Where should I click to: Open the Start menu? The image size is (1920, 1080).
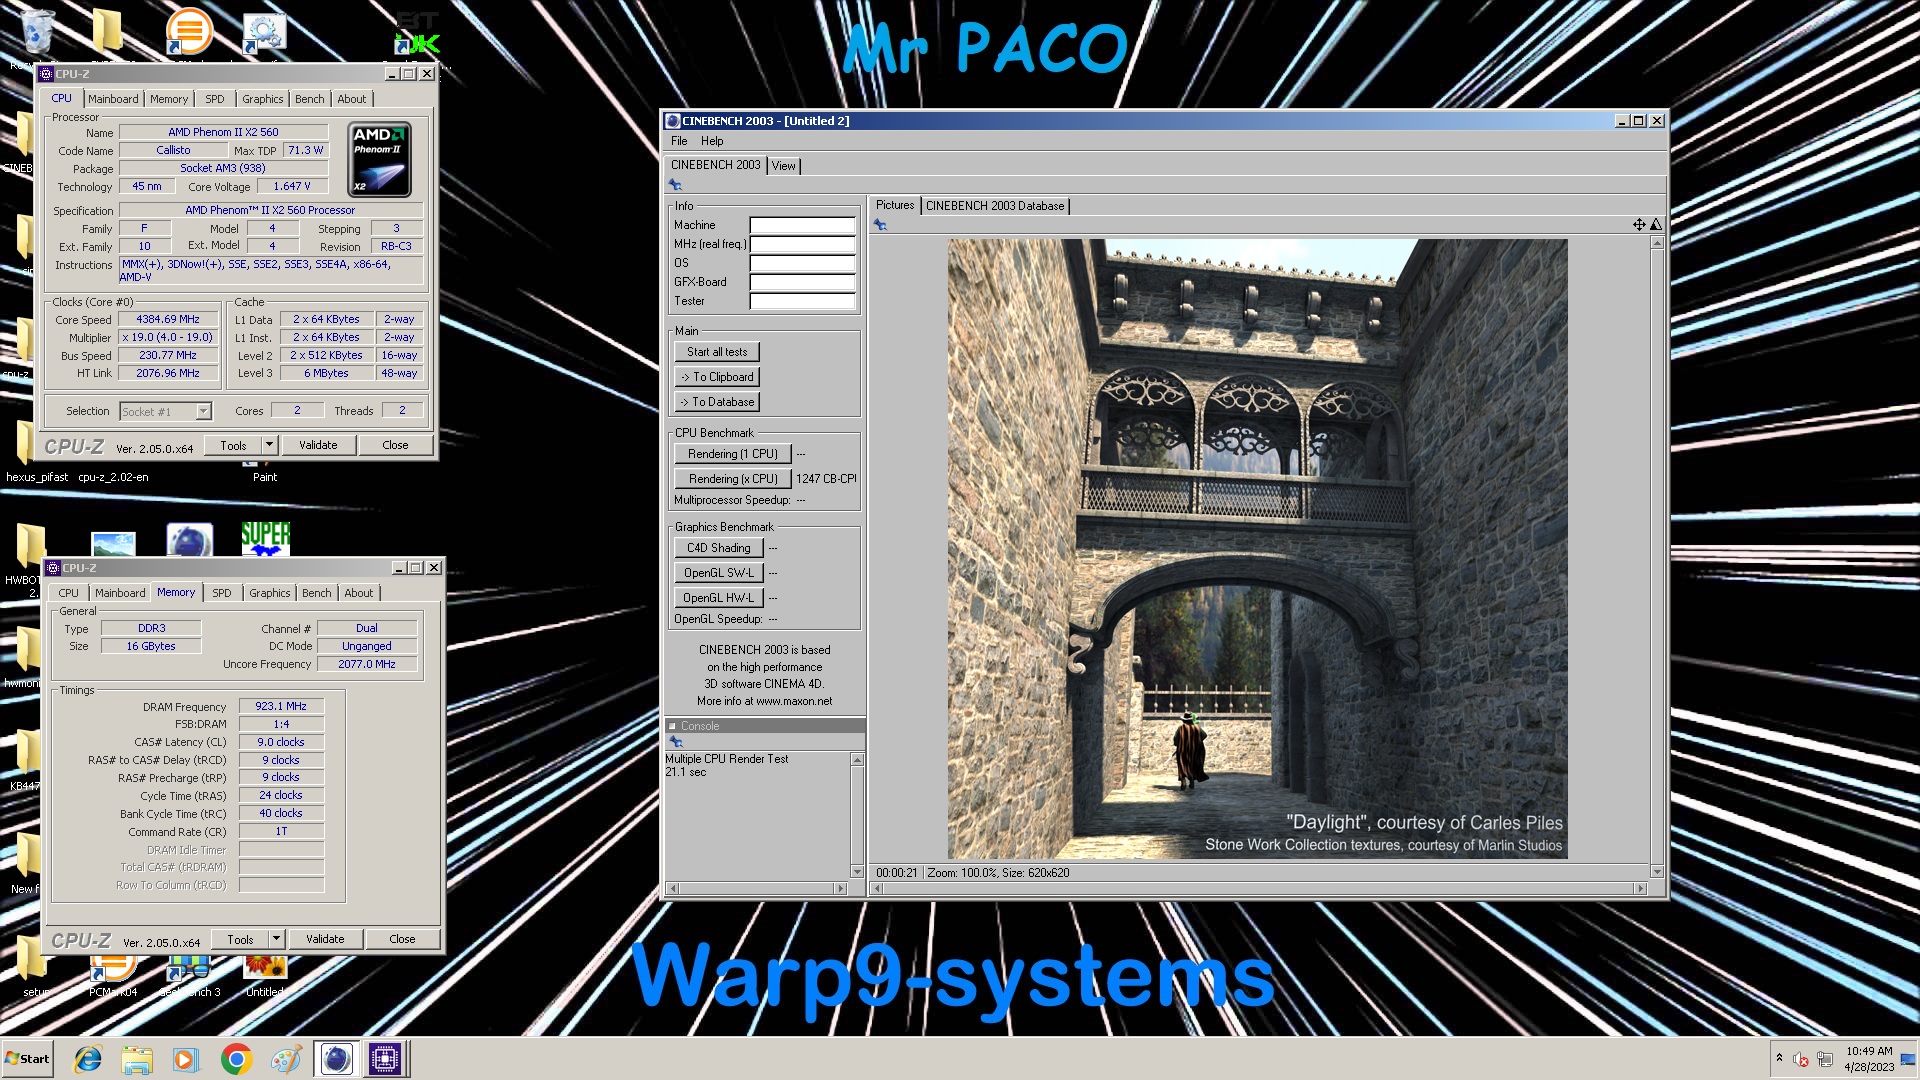tap(28, 1059)
